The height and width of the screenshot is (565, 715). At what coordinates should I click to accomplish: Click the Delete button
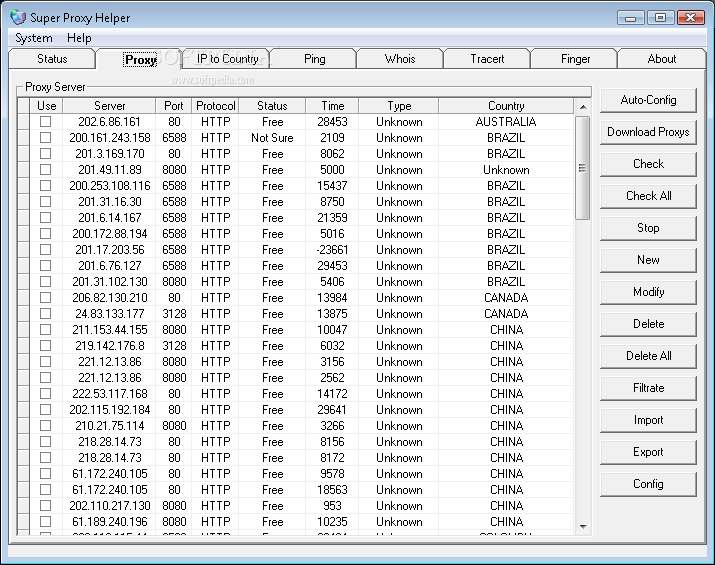[648, 324]
